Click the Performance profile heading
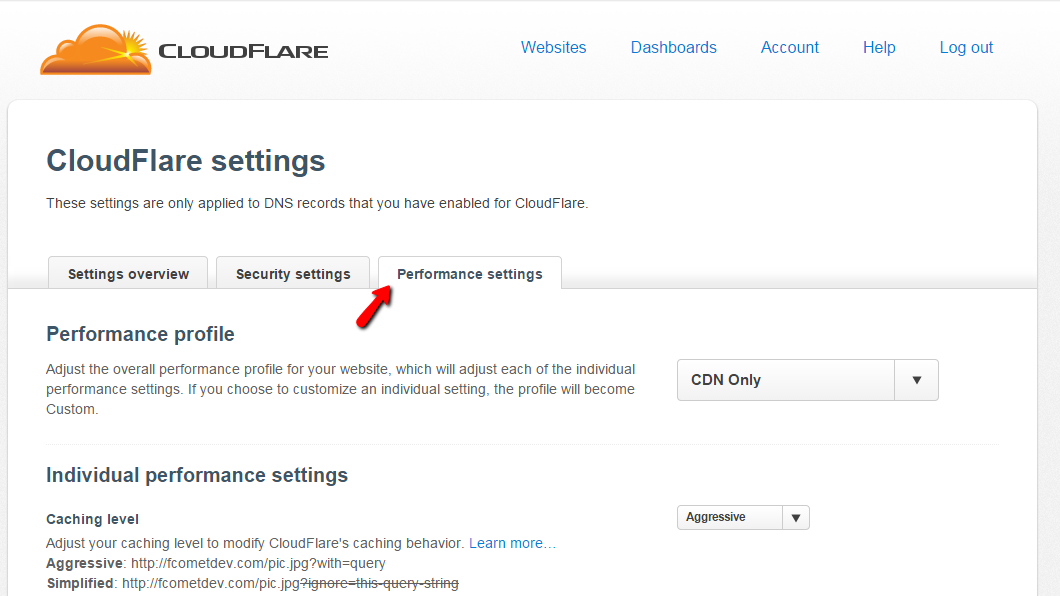 pyautogui.click(x=140, y=334)
